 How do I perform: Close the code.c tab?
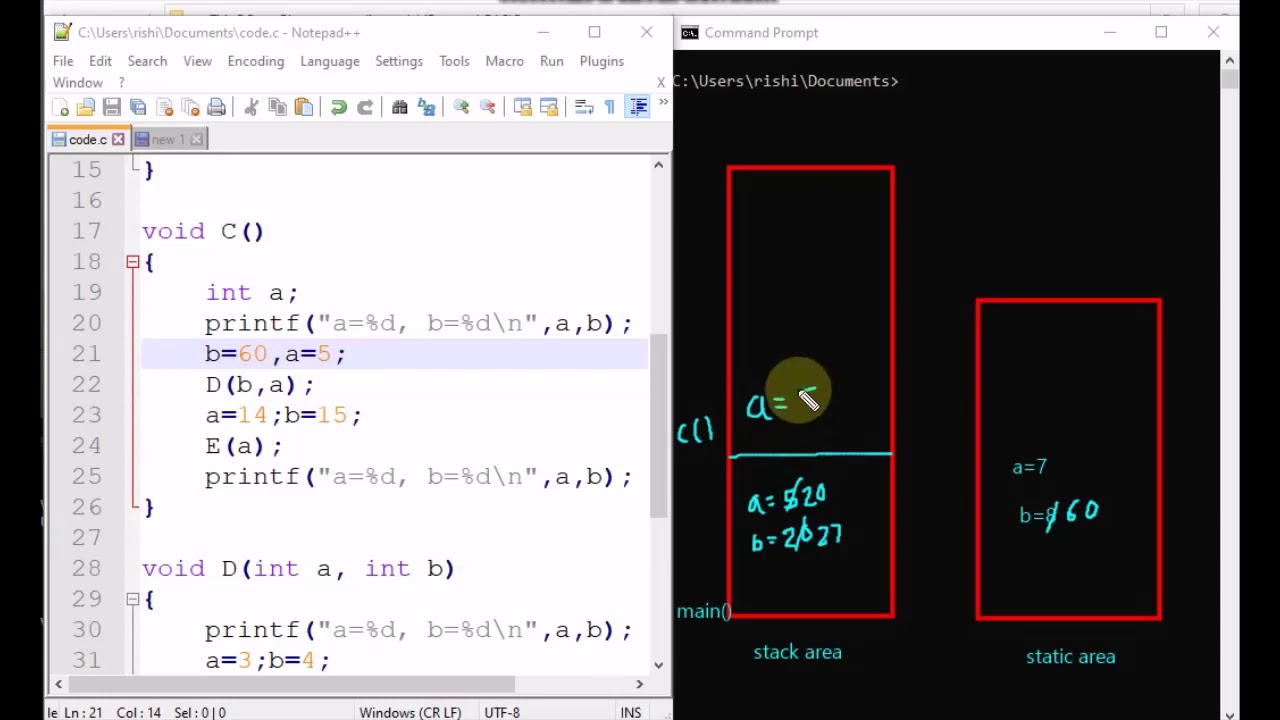coord(118,139)
